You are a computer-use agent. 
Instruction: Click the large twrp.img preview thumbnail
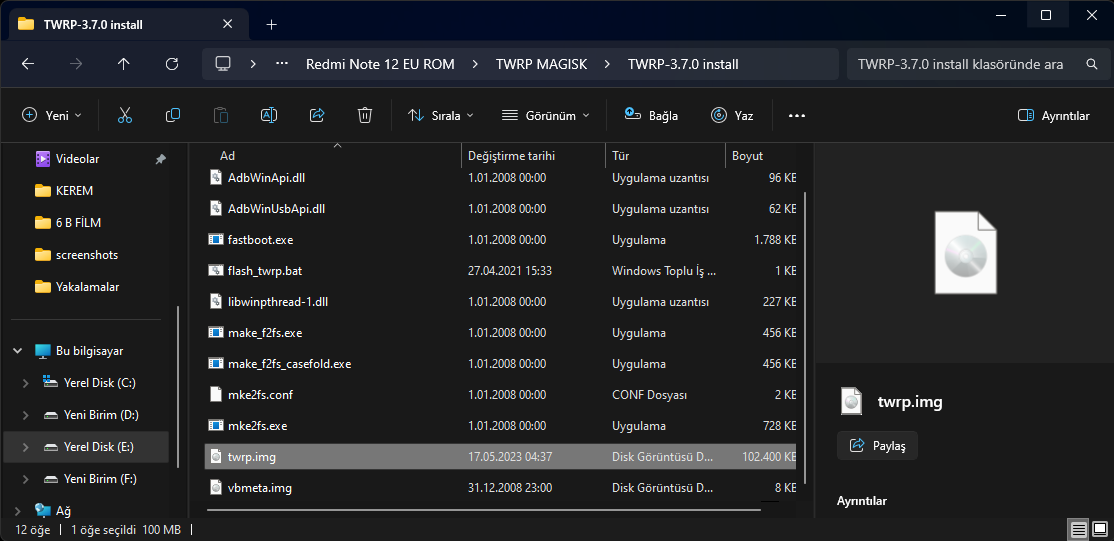click(x=965, y=252)
